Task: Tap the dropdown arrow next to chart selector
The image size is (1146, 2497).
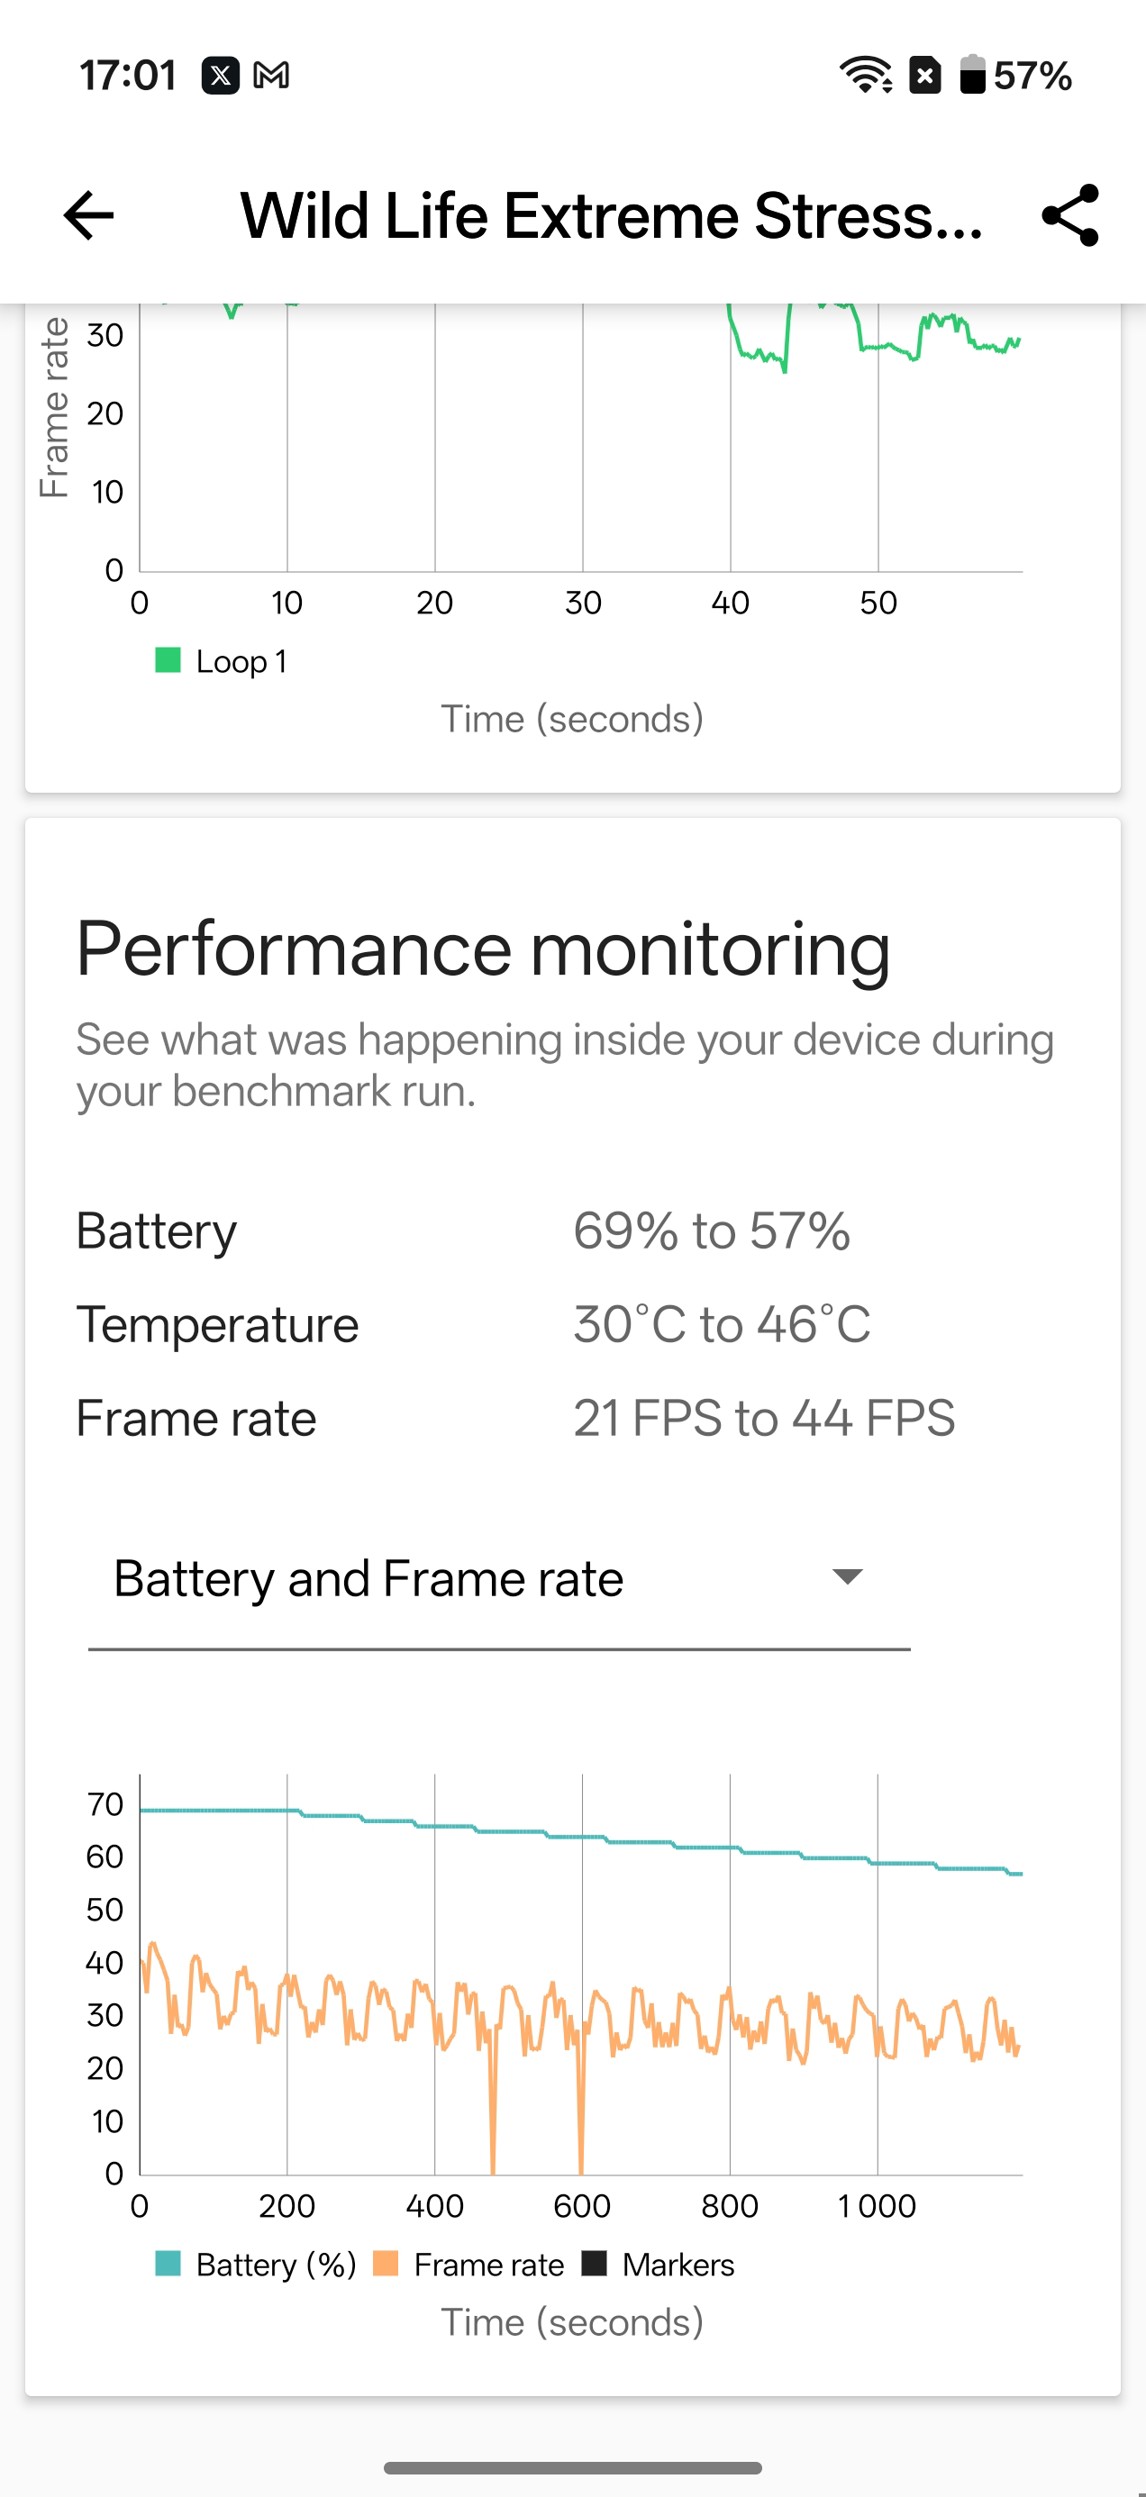Action: (x=847, y=1577)
